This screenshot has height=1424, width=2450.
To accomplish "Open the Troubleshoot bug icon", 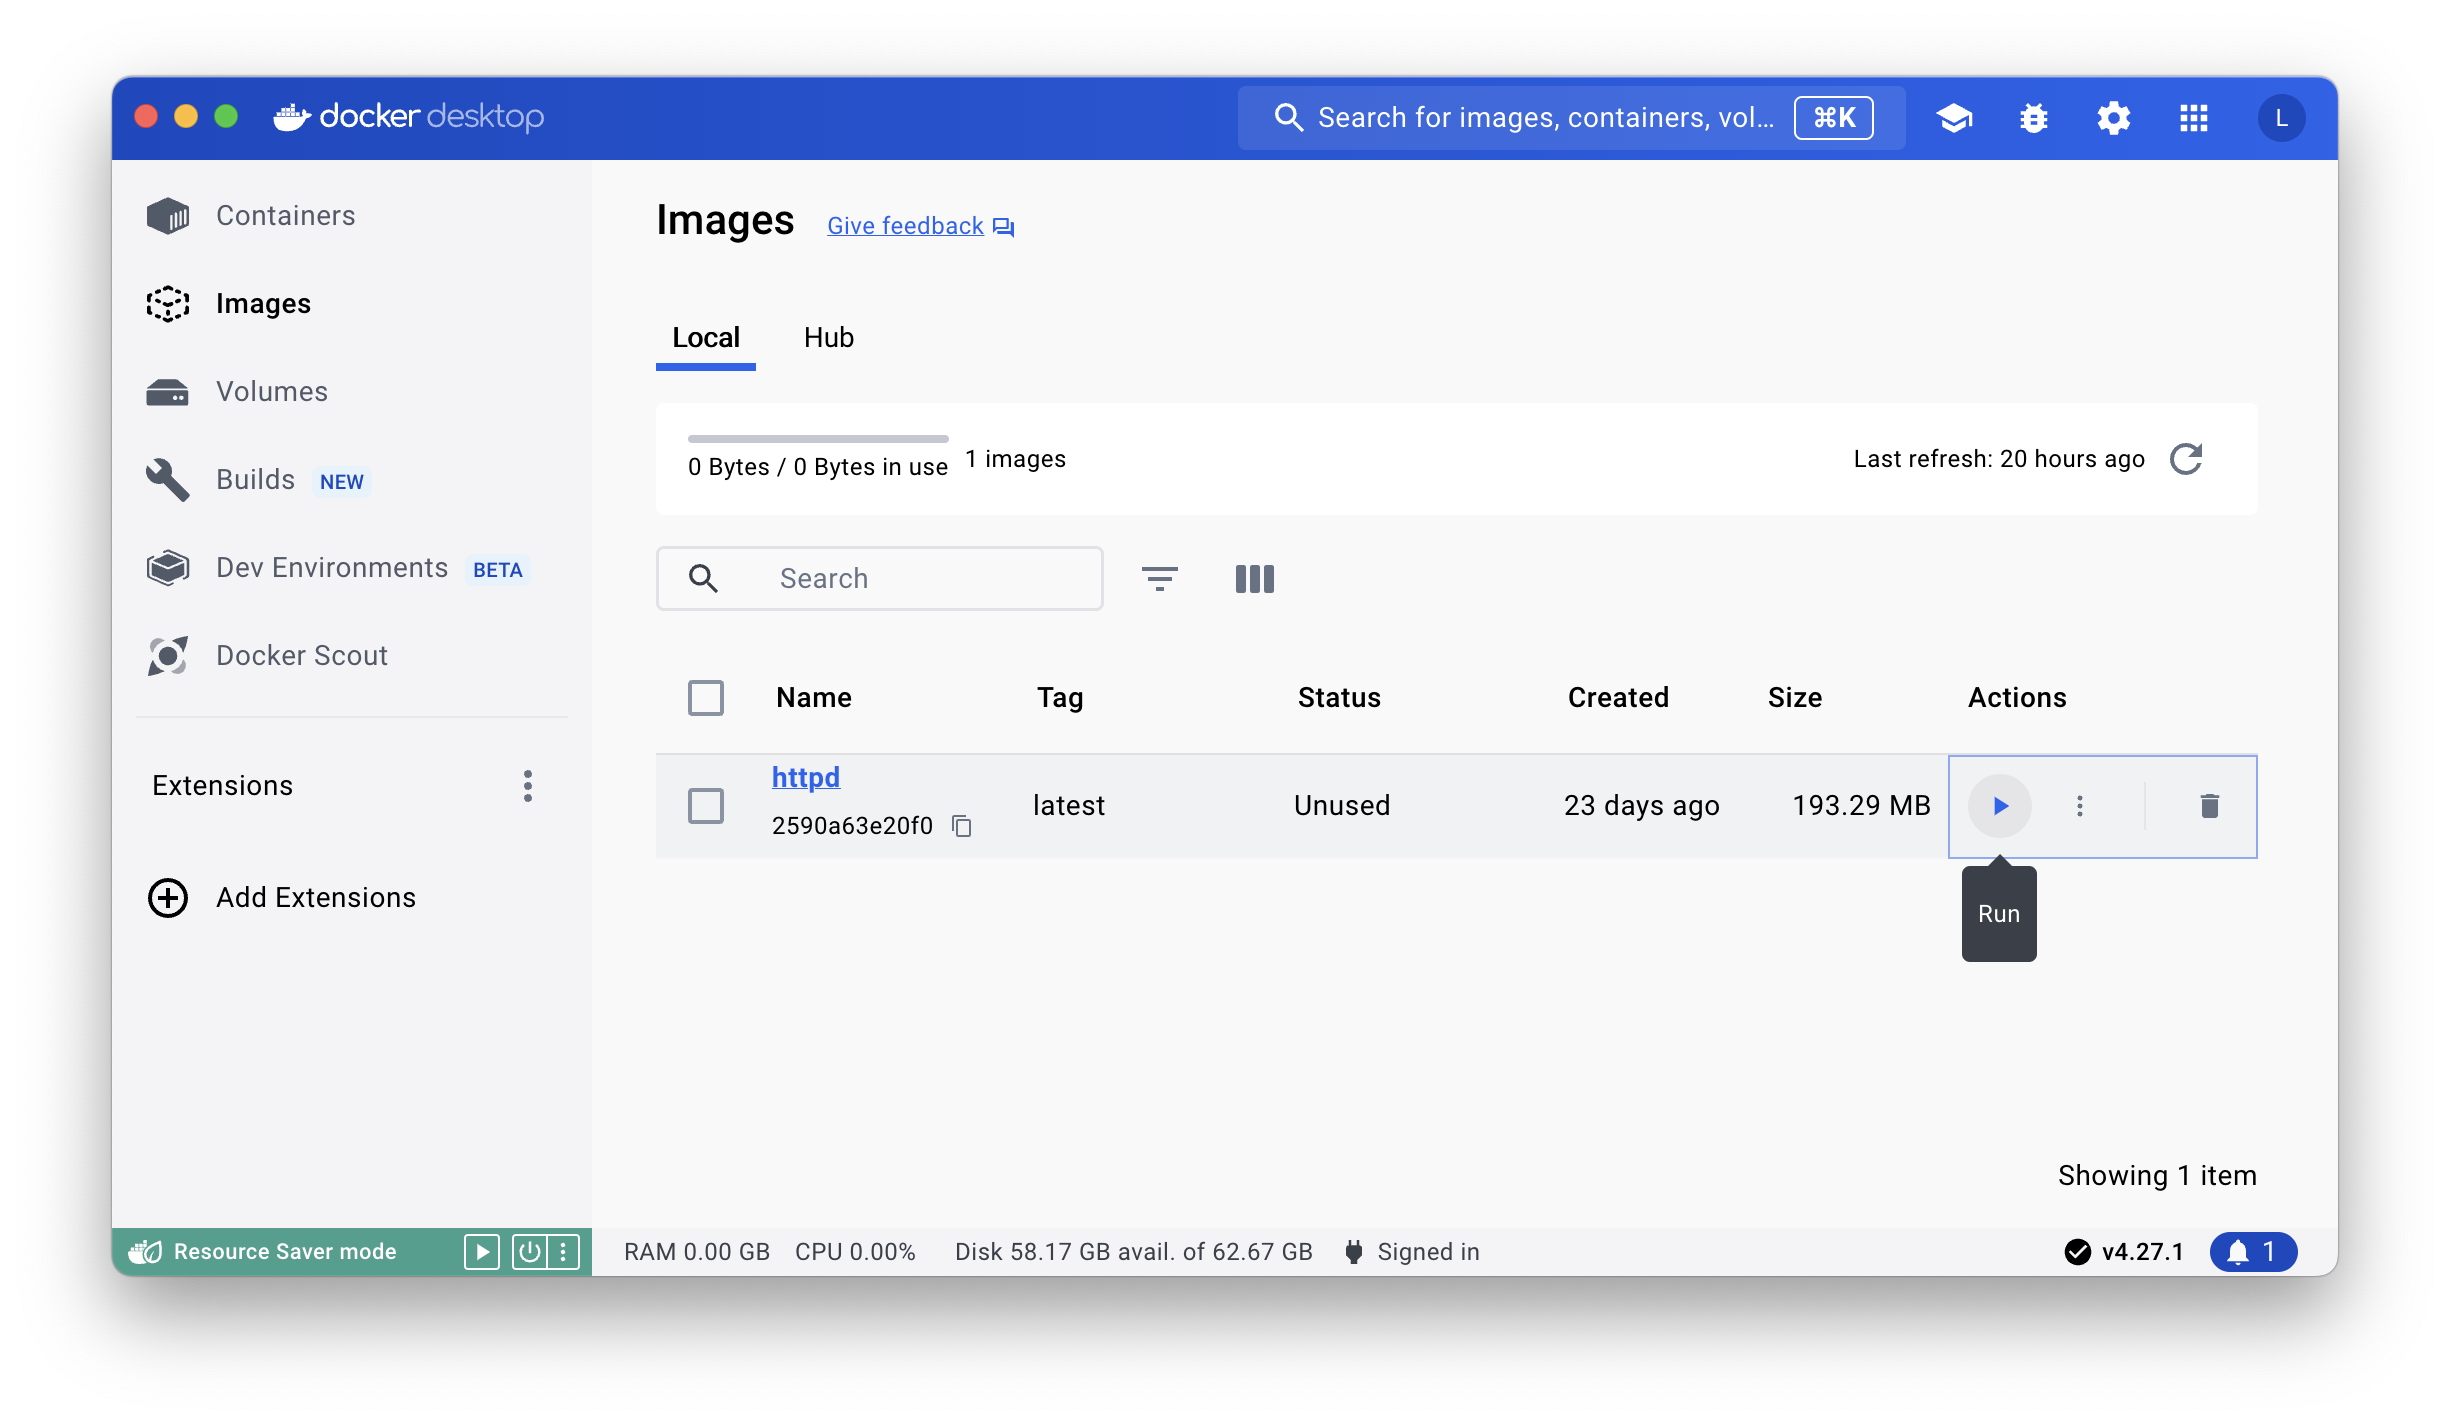I will (x=2034, y=118).
